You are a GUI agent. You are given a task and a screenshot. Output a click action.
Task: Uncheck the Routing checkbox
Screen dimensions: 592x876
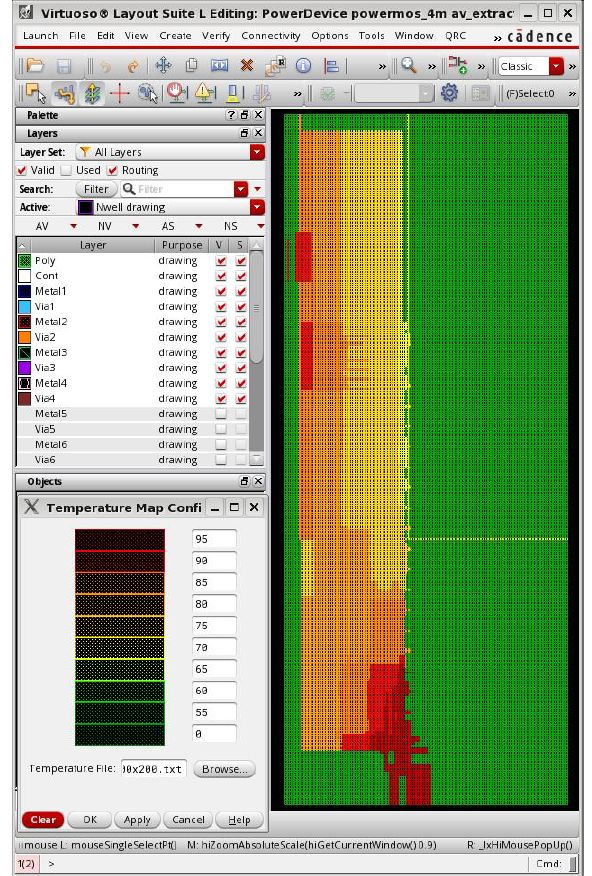click(x=112, y=170)
